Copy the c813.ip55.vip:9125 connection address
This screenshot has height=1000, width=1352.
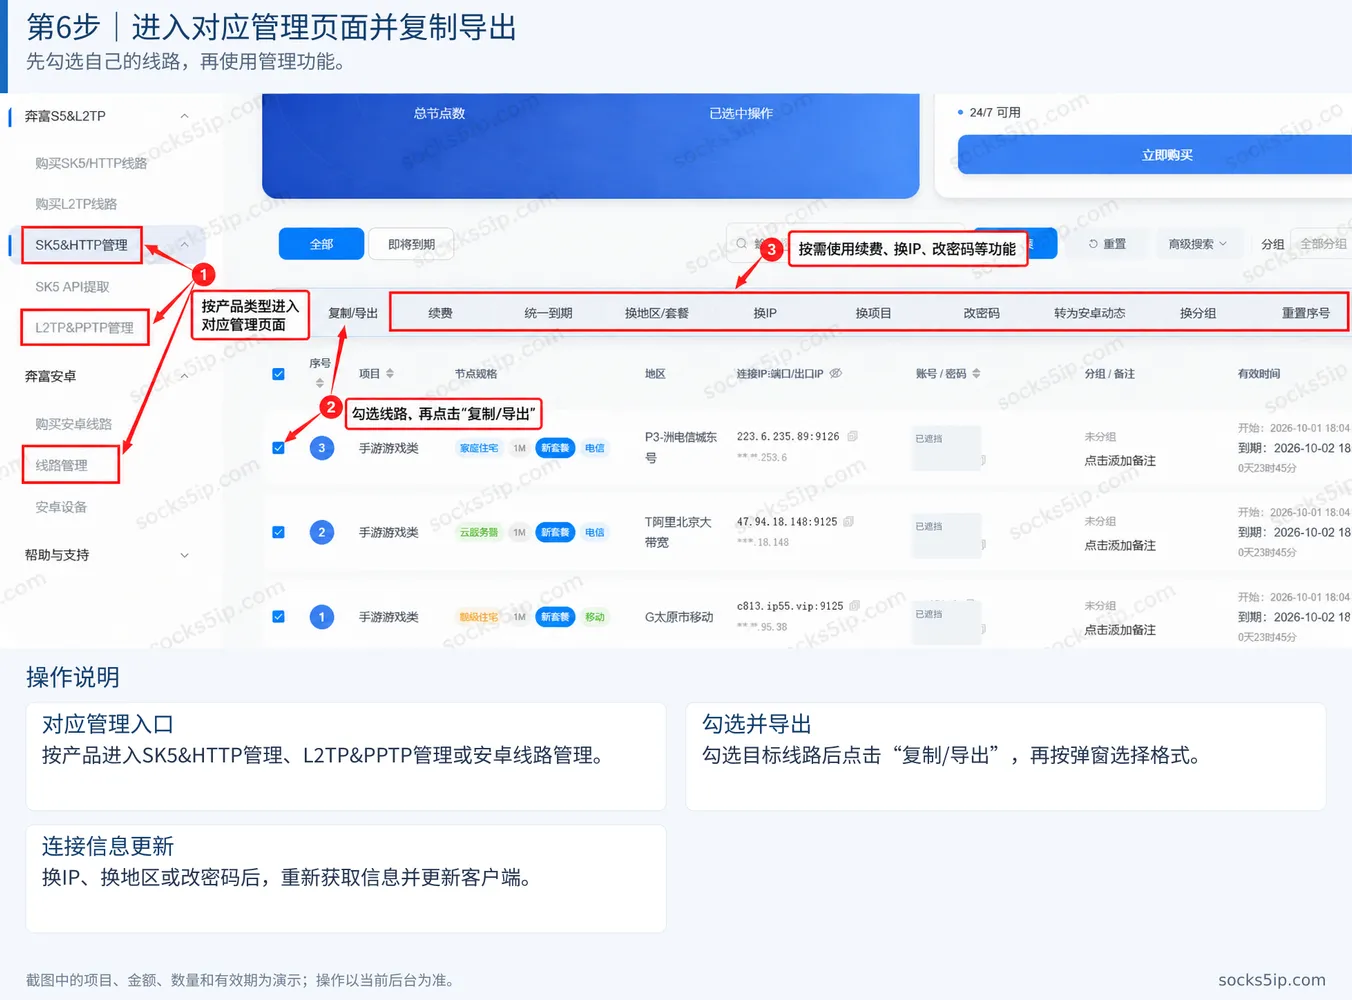(854, 606)
